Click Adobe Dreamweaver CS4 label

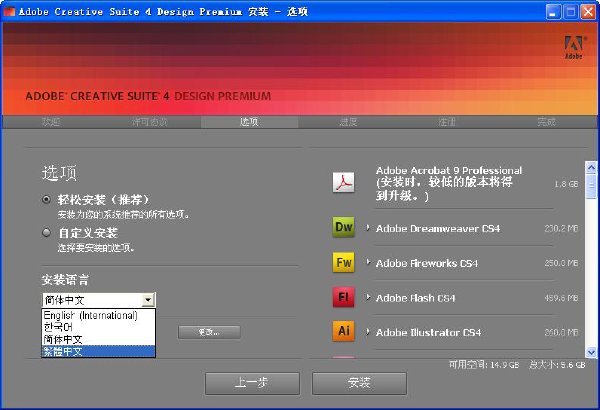pyautogui.click(x=438, y=229)
